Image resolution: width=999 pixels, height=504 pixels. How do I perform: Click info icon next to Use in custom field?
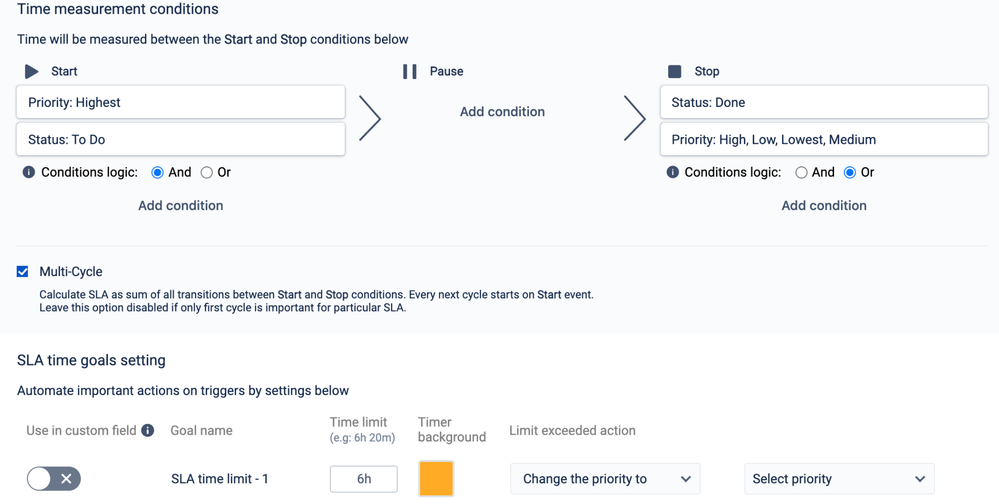tap(148, 430)
